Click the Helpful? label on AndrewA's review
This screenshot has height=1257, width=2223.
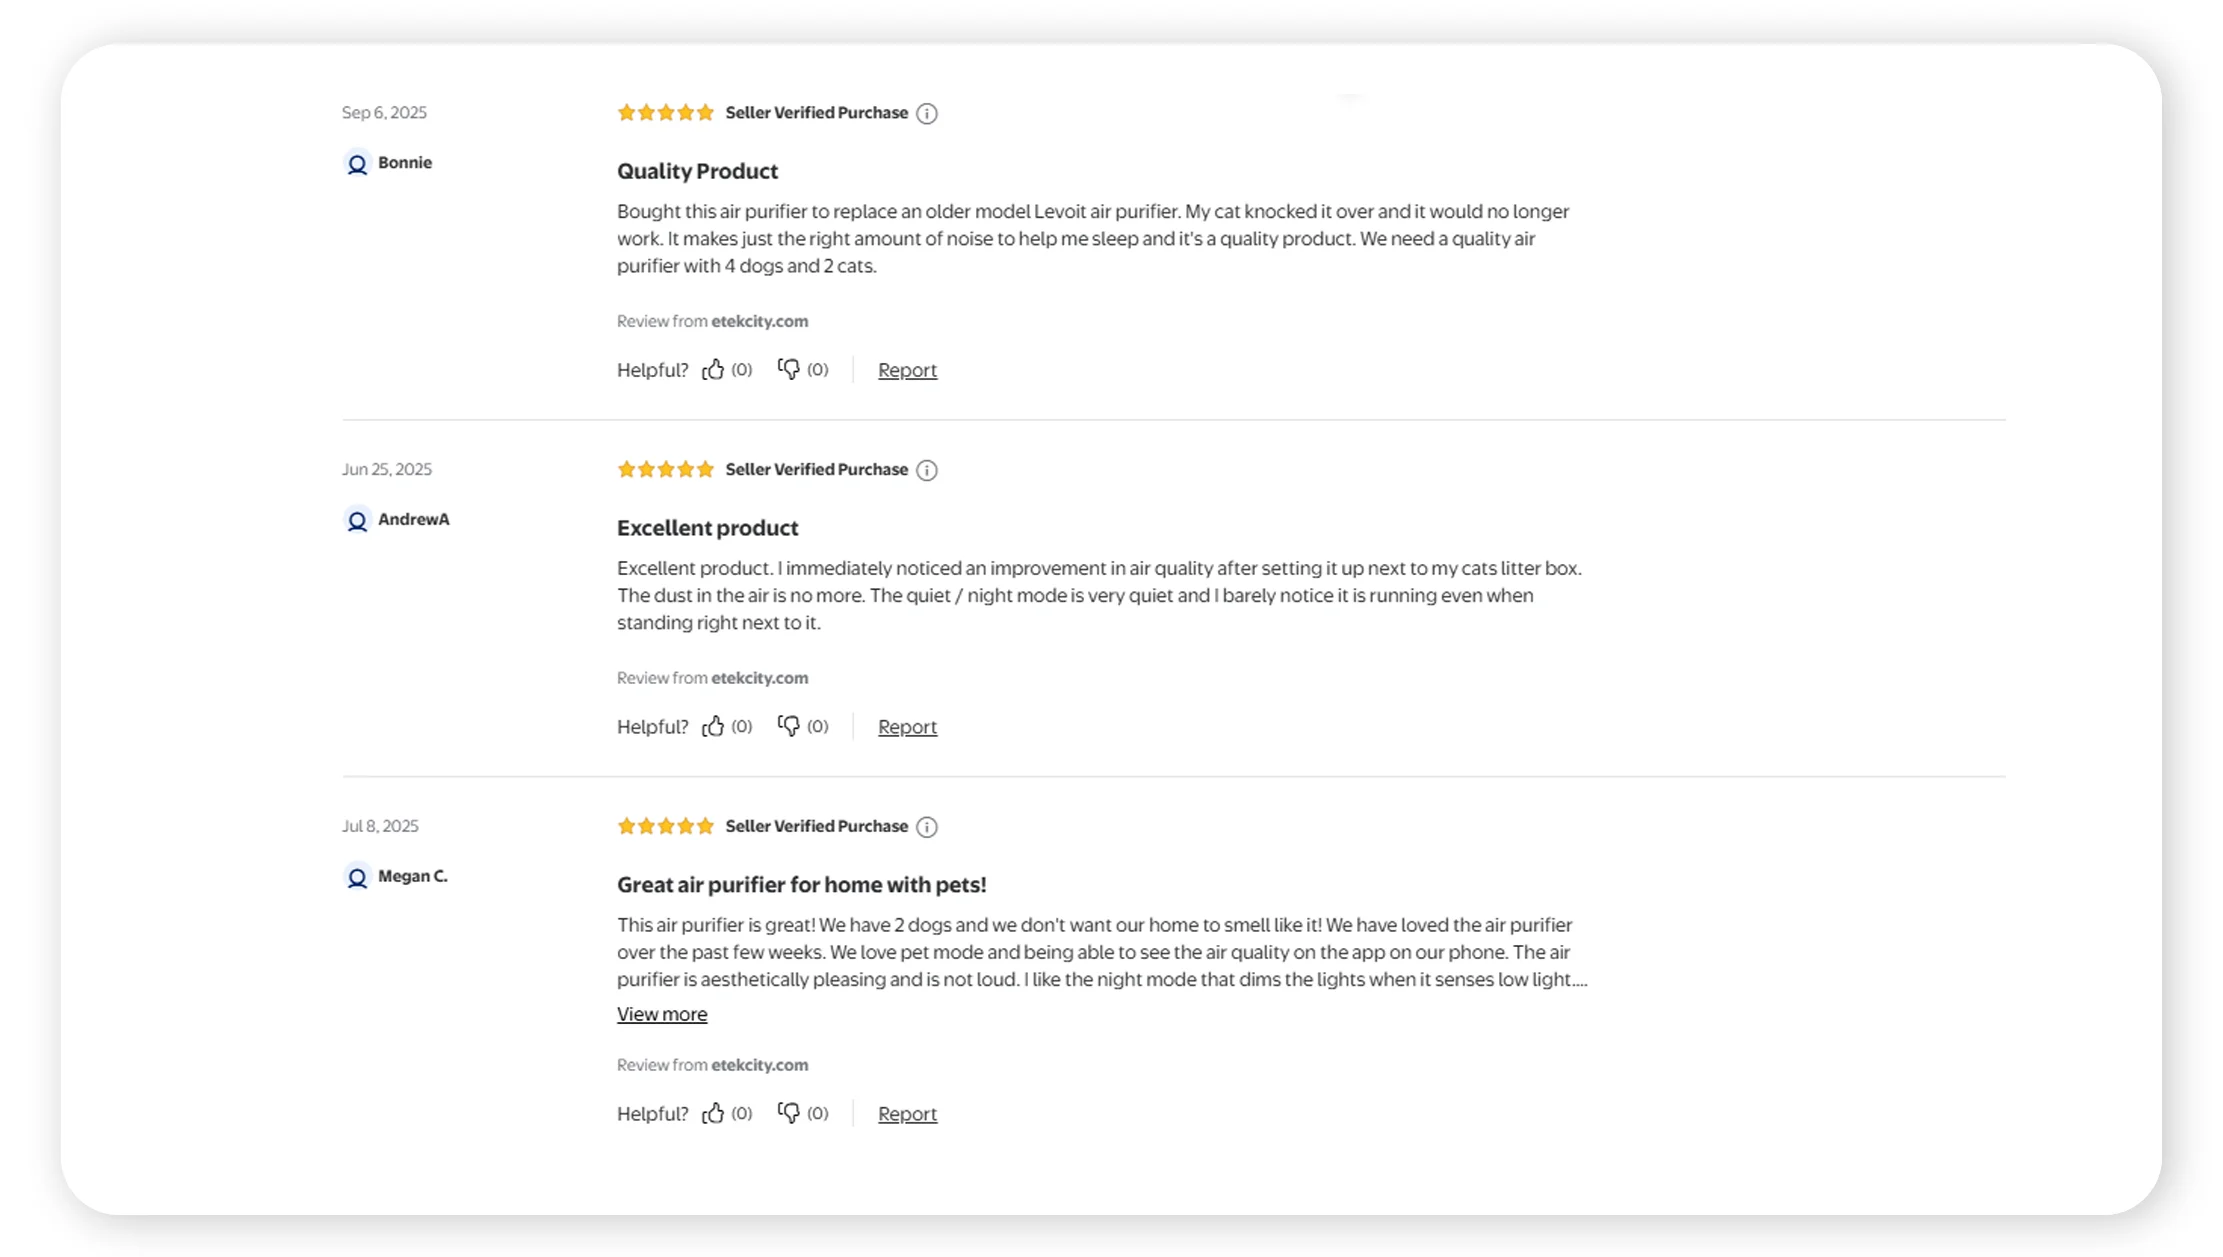pyautogui.click(x=652, y=726)
